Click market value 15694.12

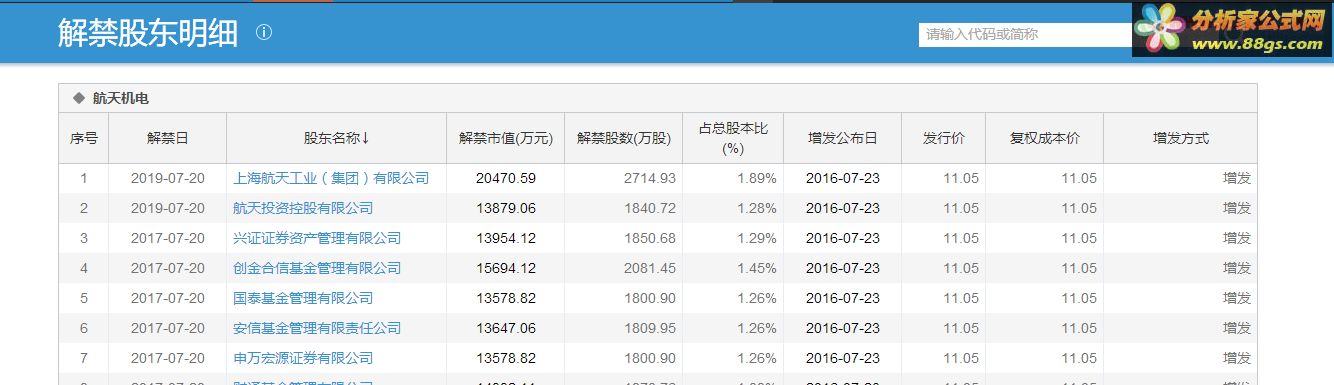(506, 268)
